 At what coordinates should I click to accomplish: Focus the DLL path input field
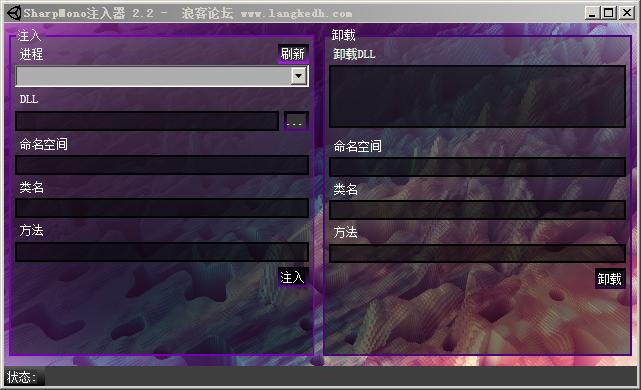[147, 121]
